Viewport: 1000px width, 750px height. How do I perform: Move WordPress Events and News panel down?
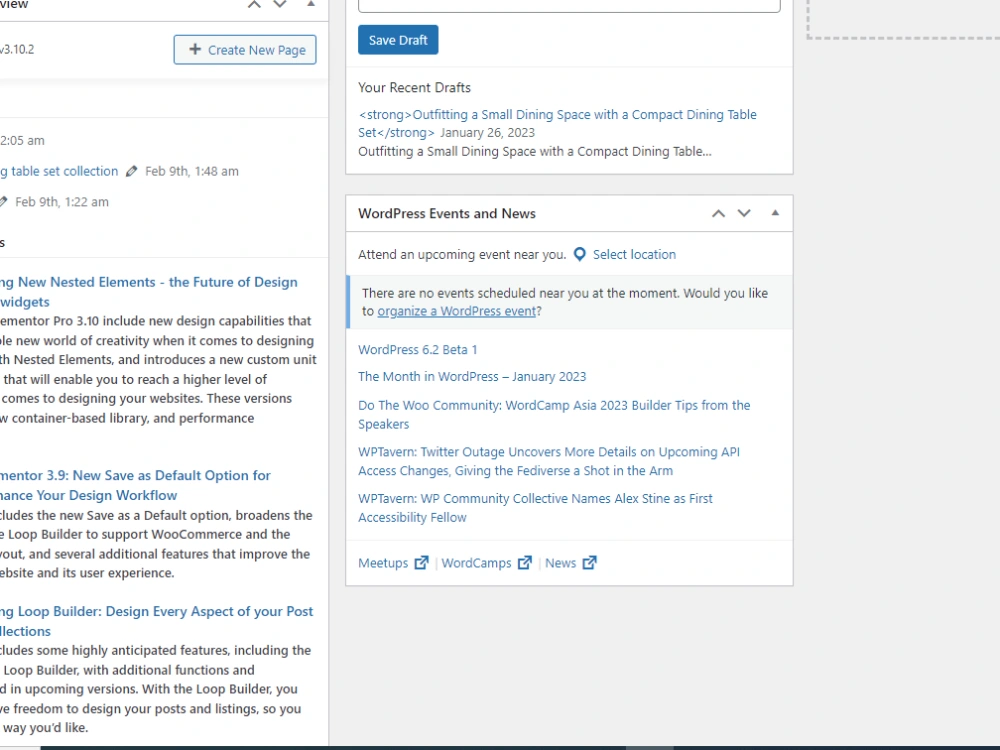744,214
